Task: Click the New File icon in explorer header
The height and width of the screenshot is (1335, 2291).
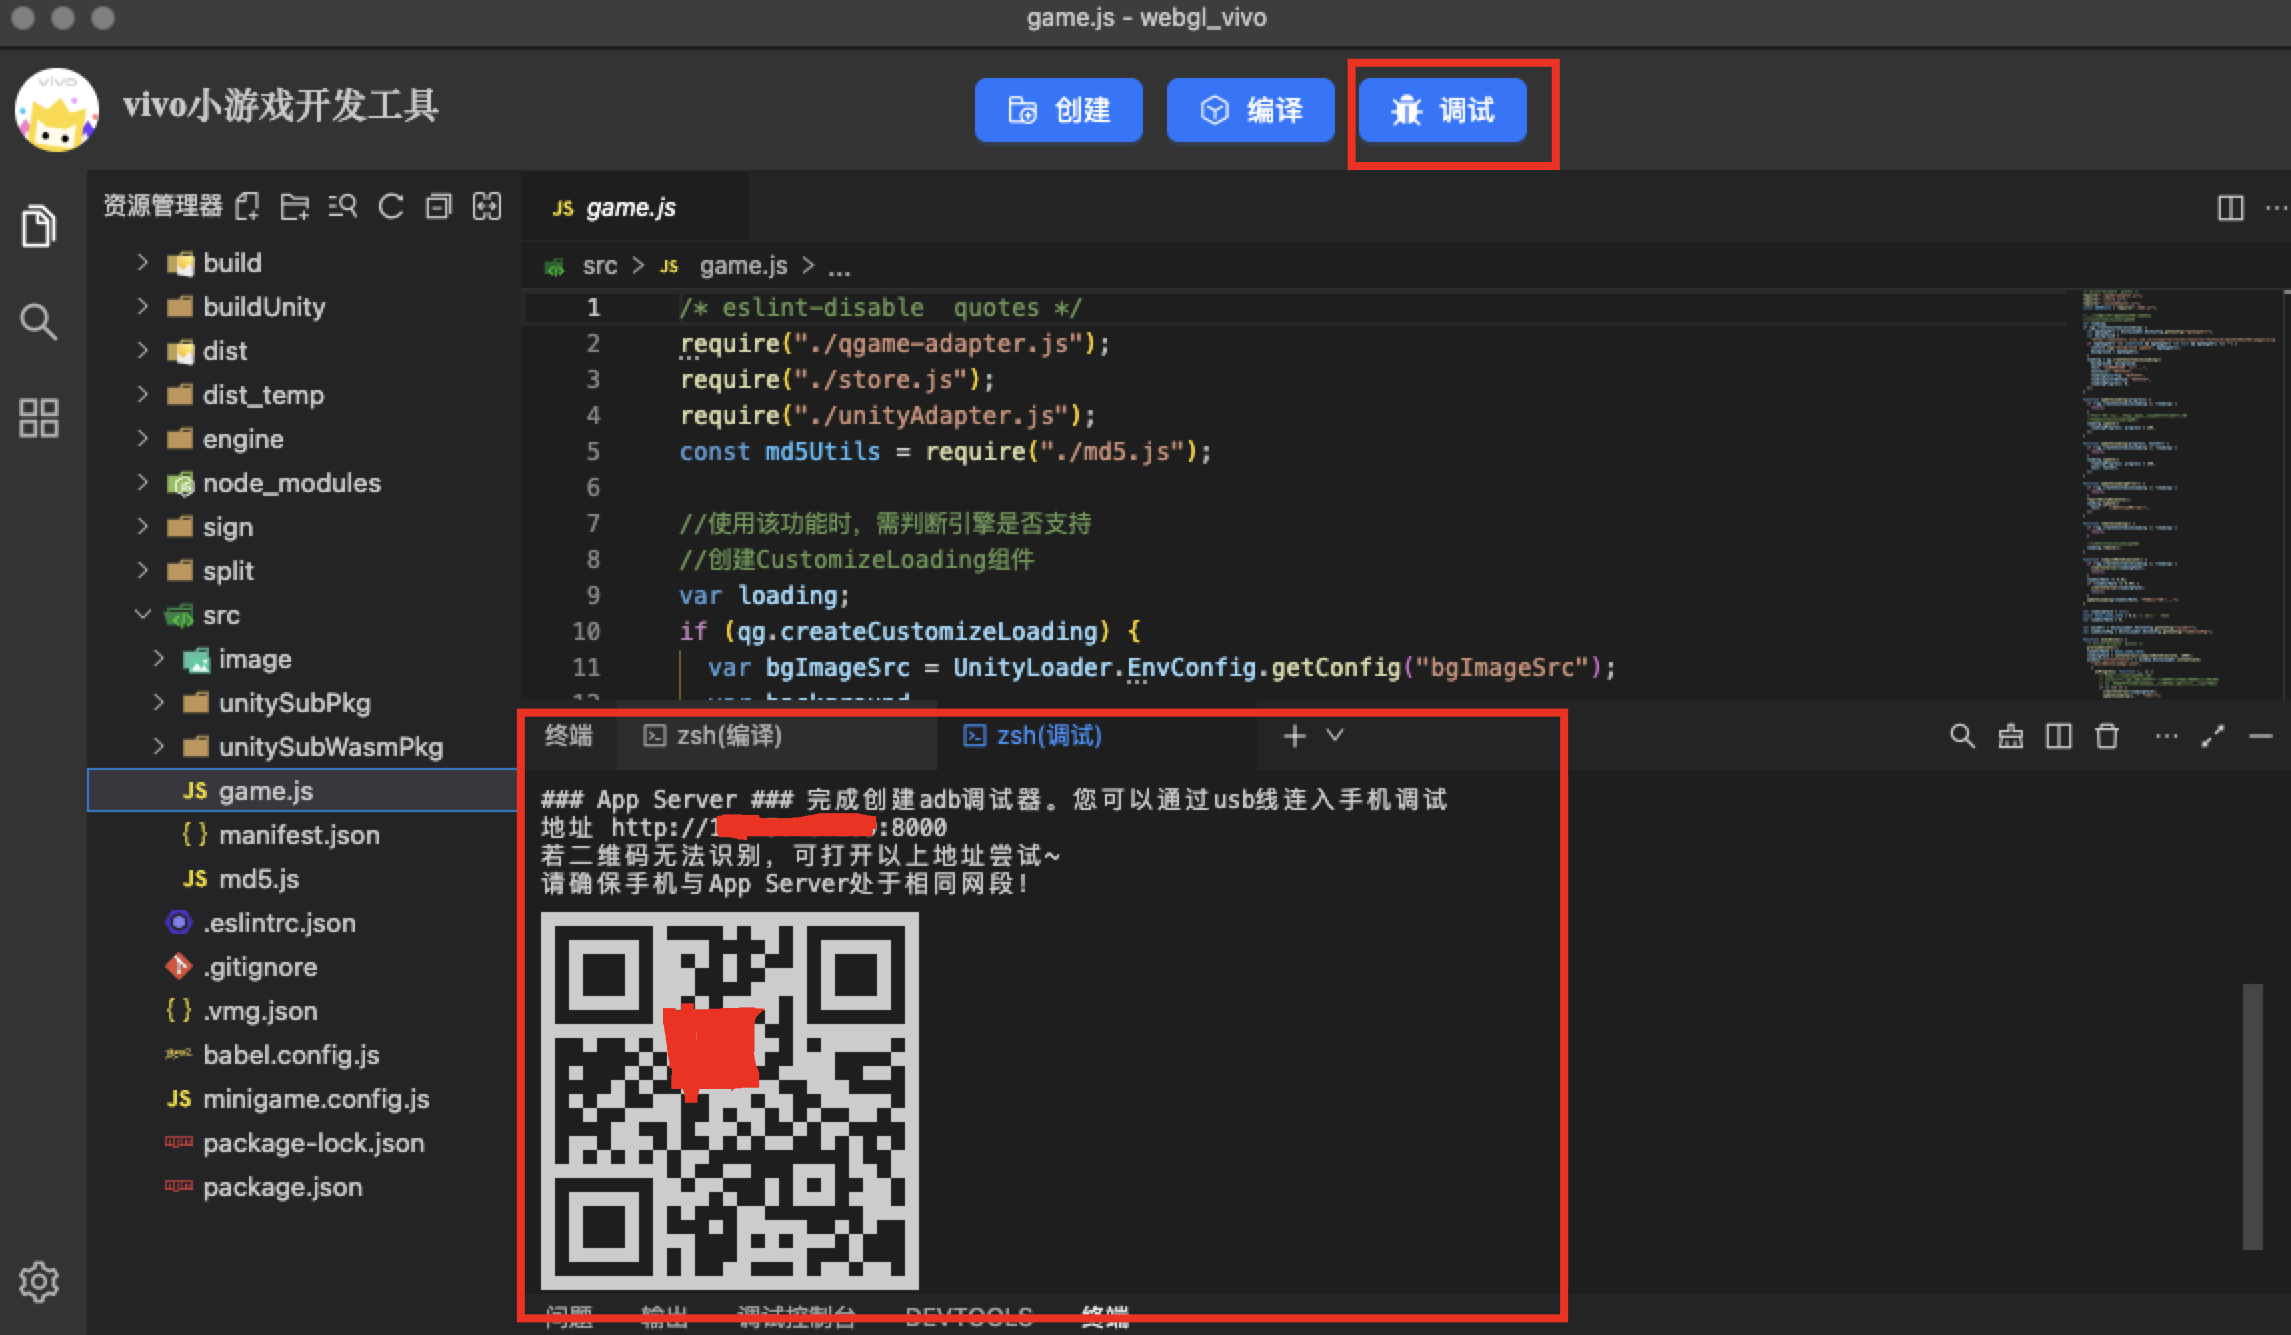Action: pos(247,207)
